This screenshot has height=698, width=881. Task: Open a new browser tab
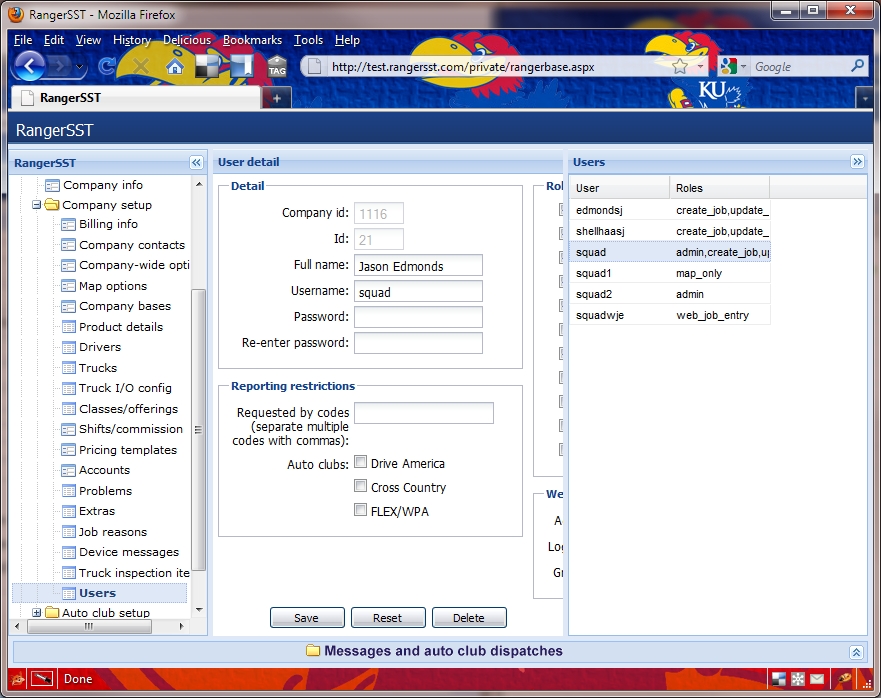(x=277, y=98)
